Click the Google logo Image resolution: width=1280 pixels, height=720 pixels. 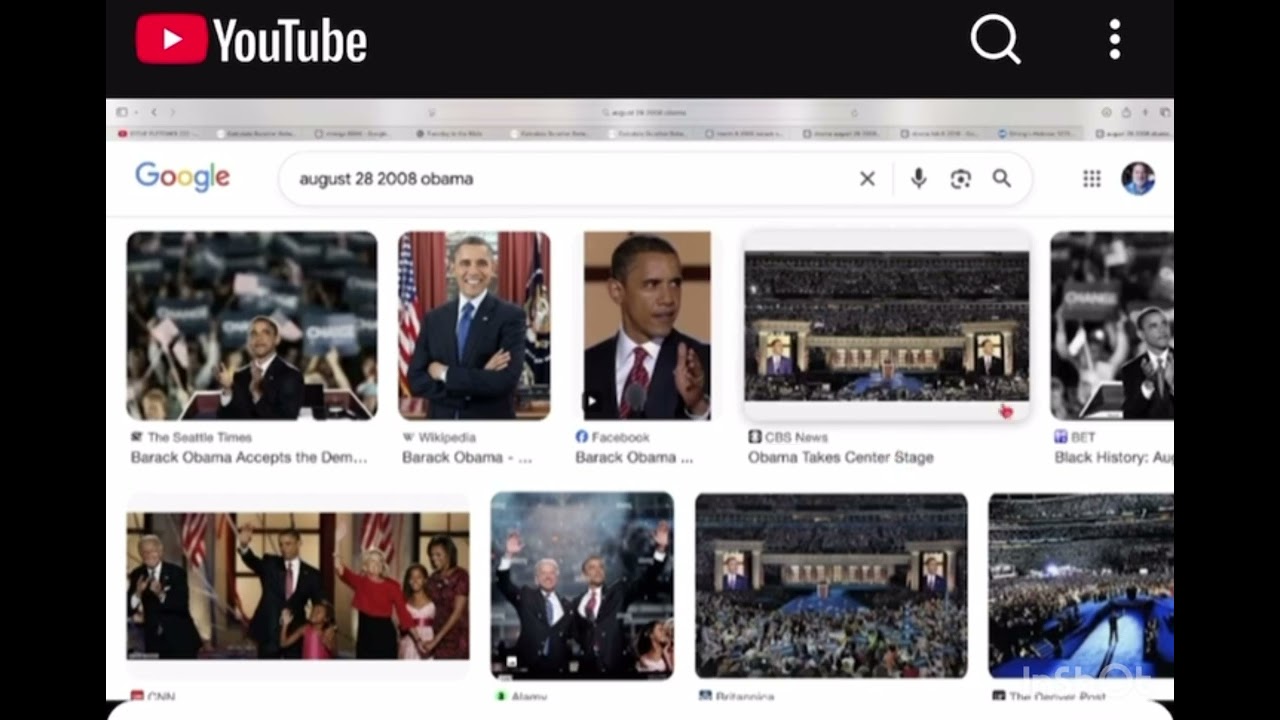[x=182, y=177]
